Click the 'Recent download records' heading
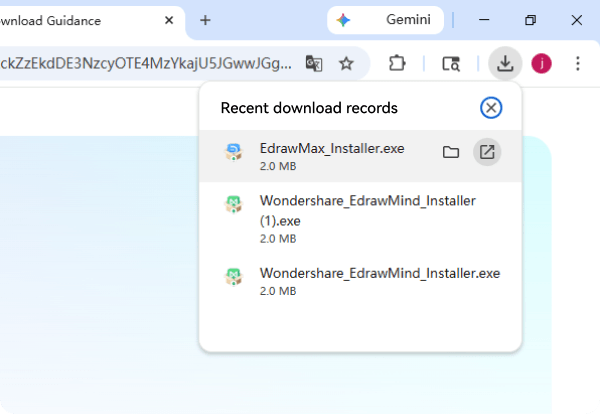Screen dimensions: 600x414 (x=309, y=108)
